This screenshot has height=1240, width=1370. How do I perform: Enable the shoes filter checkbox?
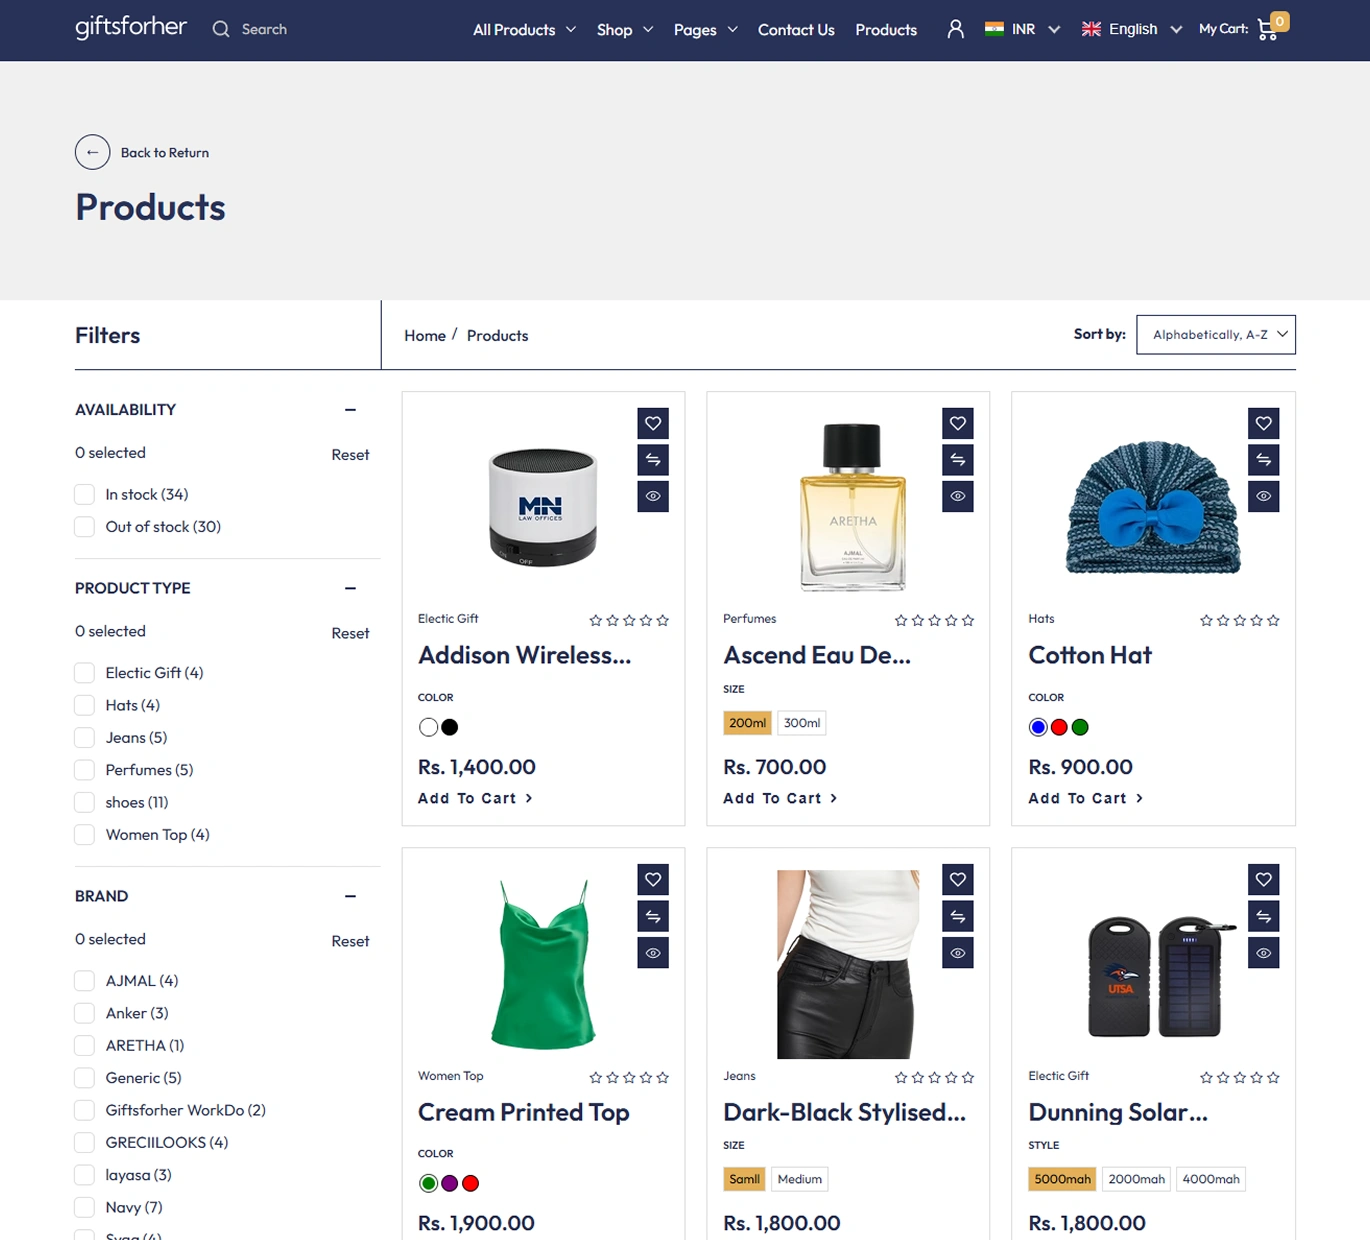(x=85, y=802)
